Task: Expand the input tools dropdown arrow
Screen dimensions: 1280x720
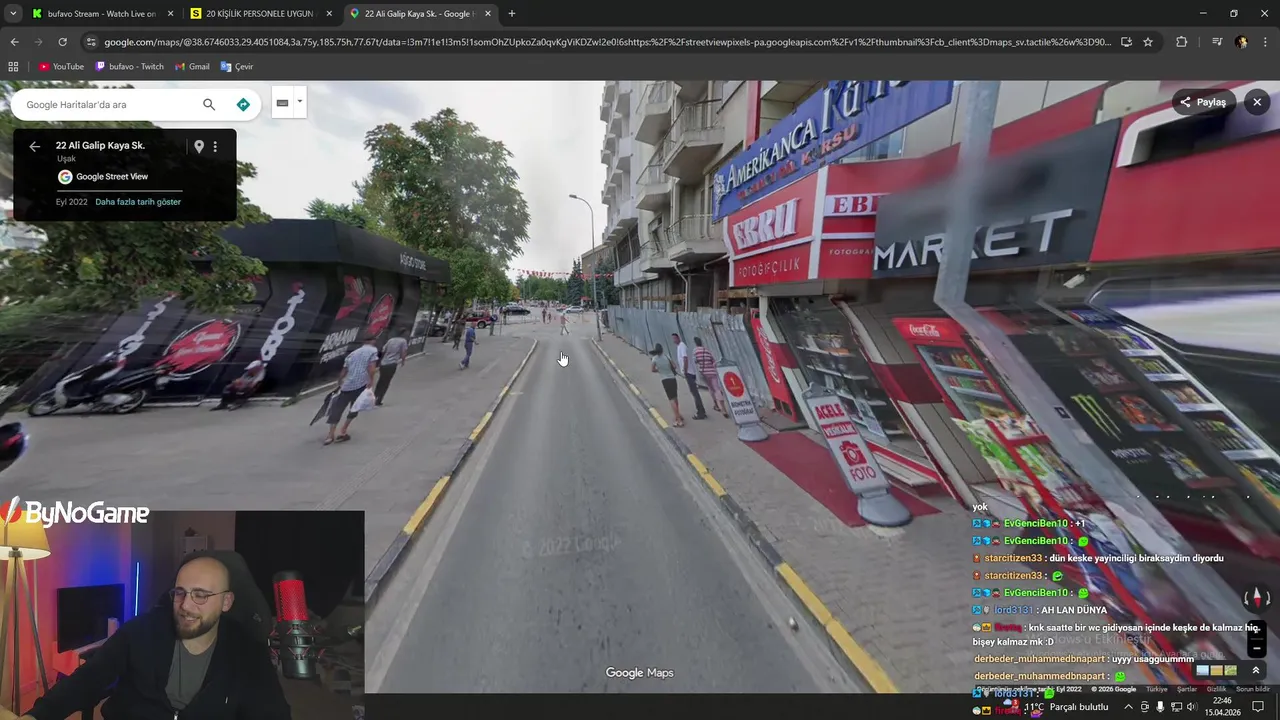Action: pos(299,101)
